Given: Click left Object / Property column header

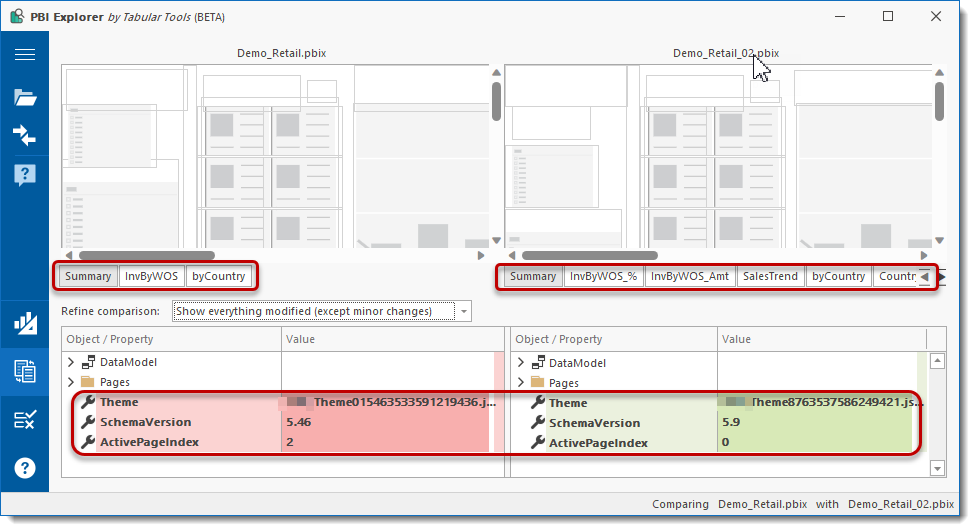Looking at the screenshot, I should pyautogui.click(x=172, y=339).
